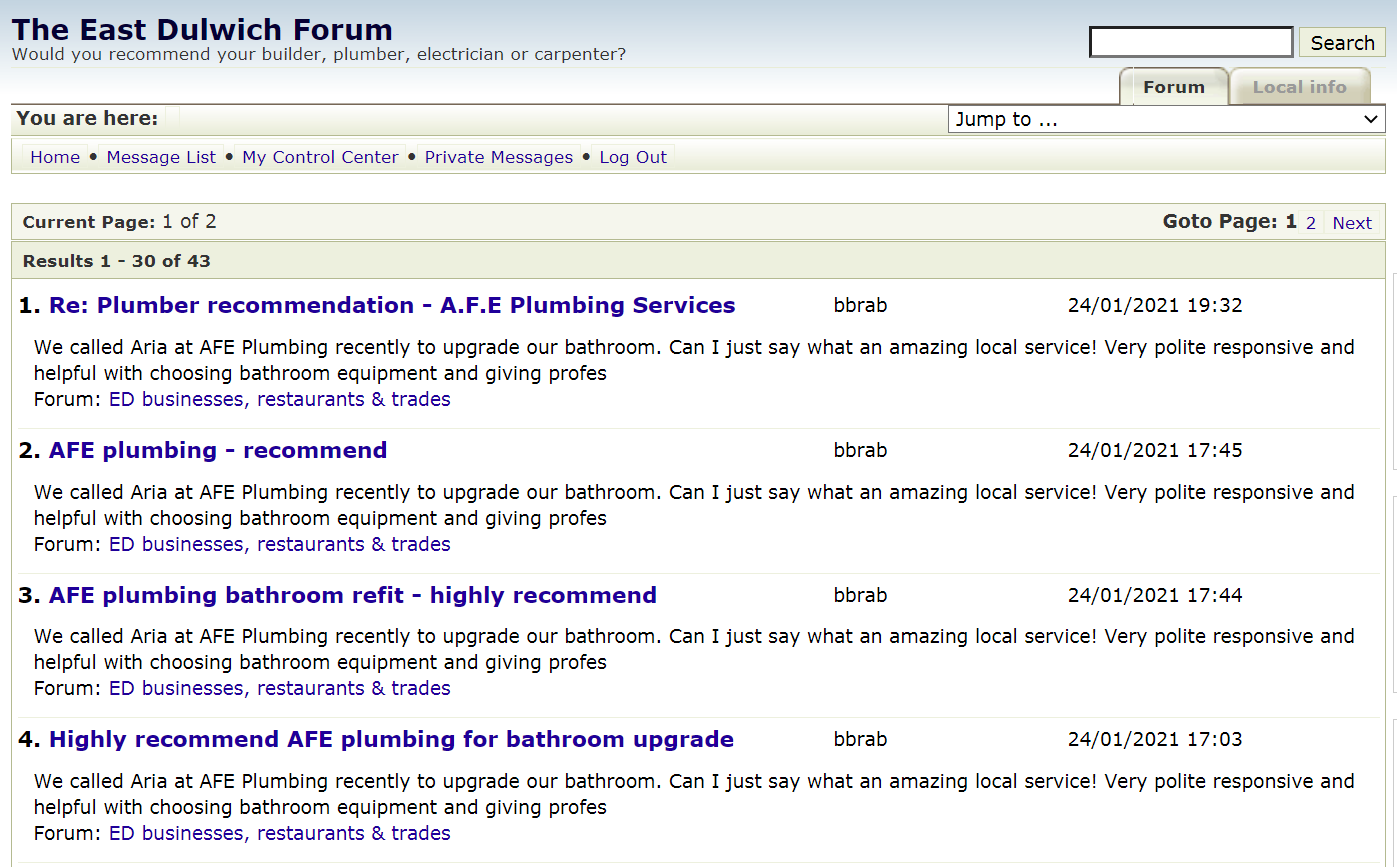Image resolution: width=1397 pixels, height=867 pixels.
Task: Click Log Out
Action: click(x=633, y=157)
